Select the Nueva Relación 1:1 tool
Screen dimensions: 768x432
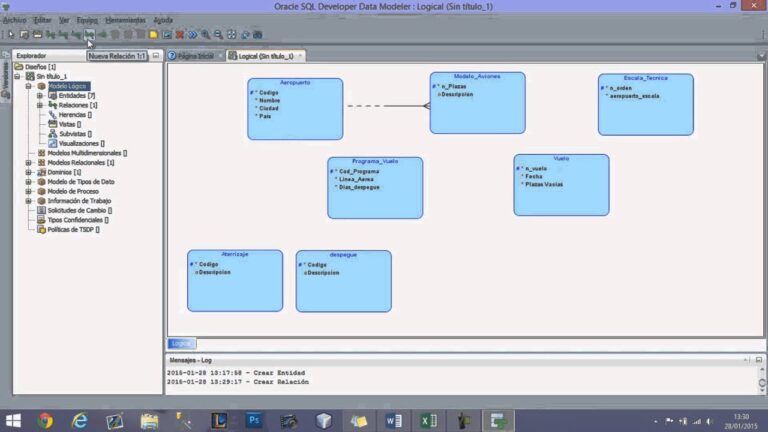[89, 35]
